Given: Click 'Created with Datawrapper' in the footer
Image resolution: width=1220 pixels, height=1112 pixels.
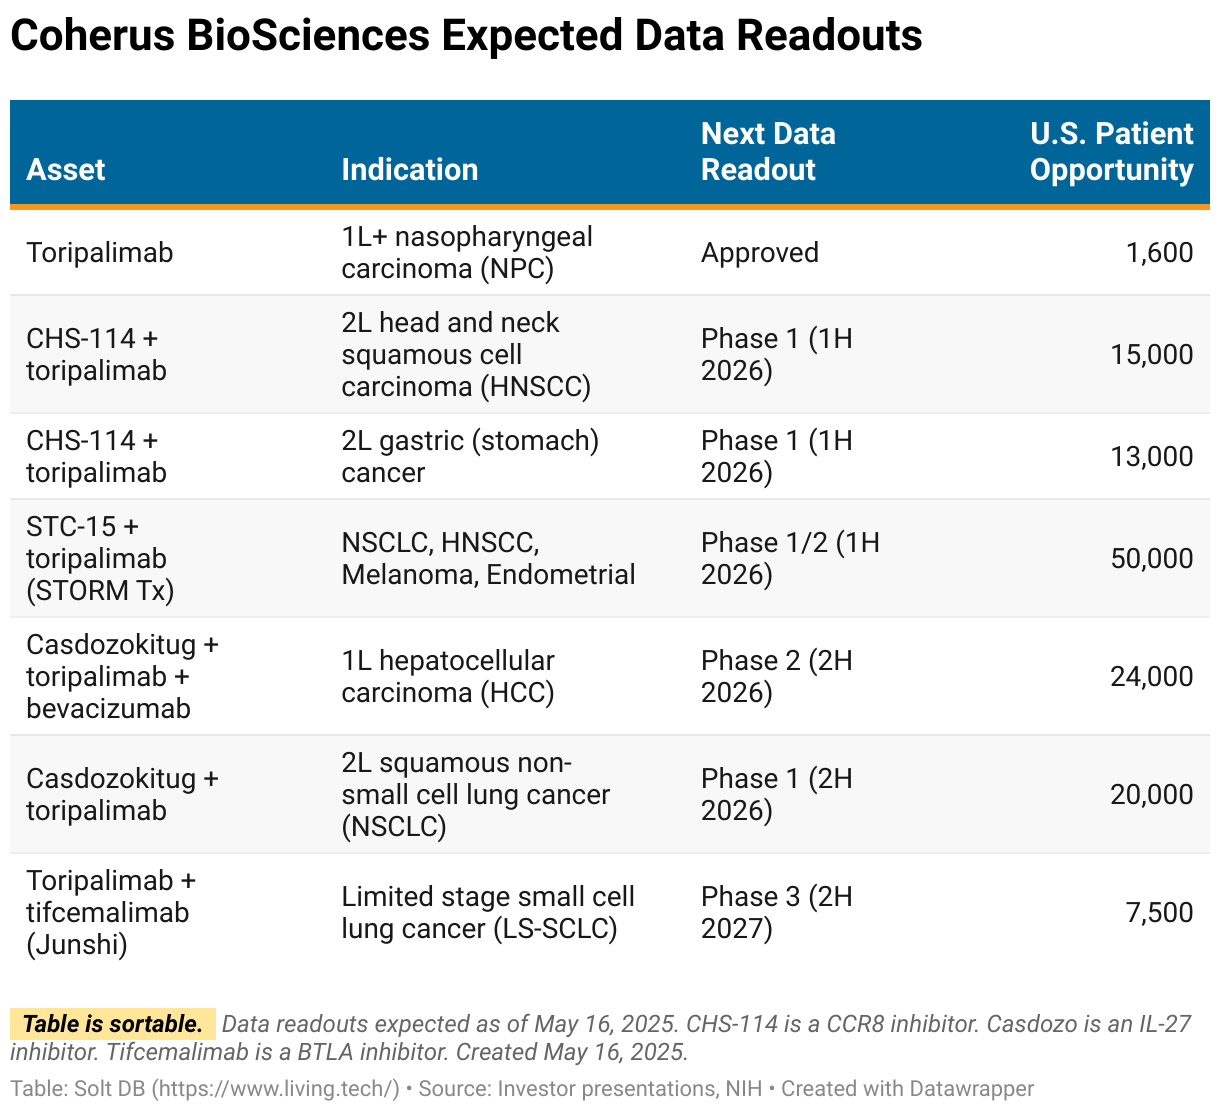Looking at the screenshot, I should click(907, 1088).
